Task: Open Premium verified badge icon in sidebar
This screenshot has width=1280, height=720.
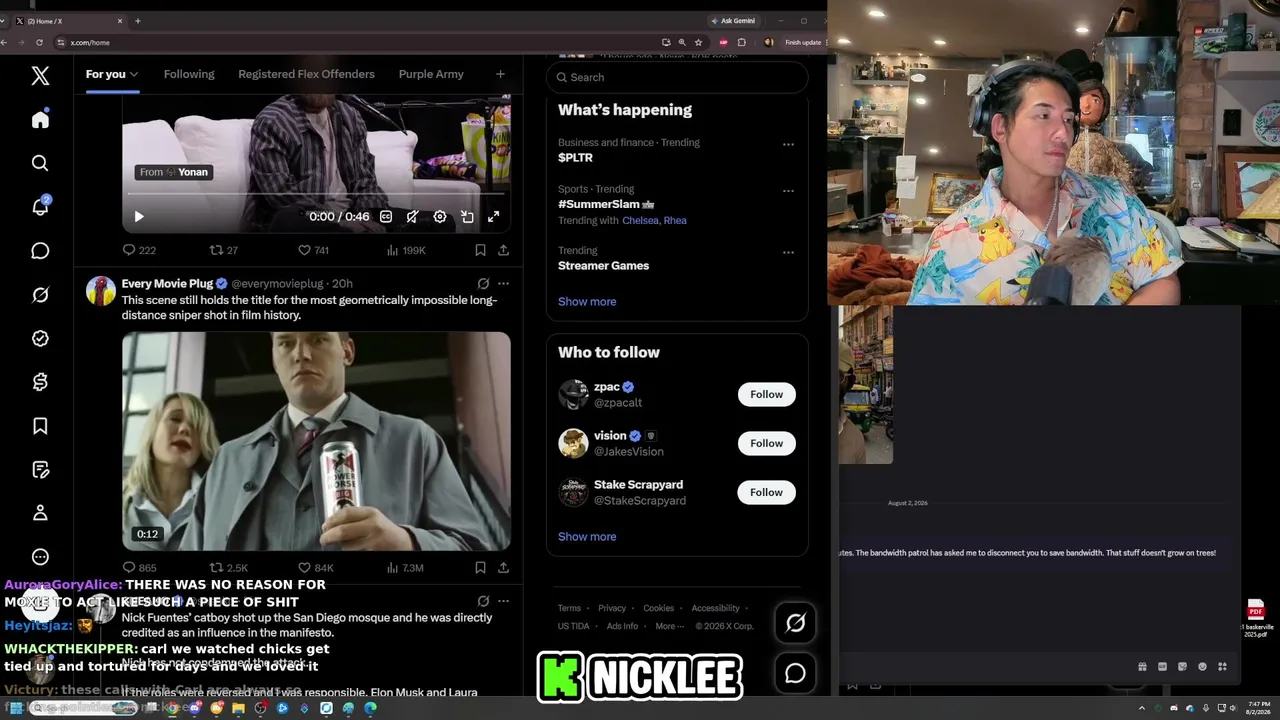Action: click(40, 338)
